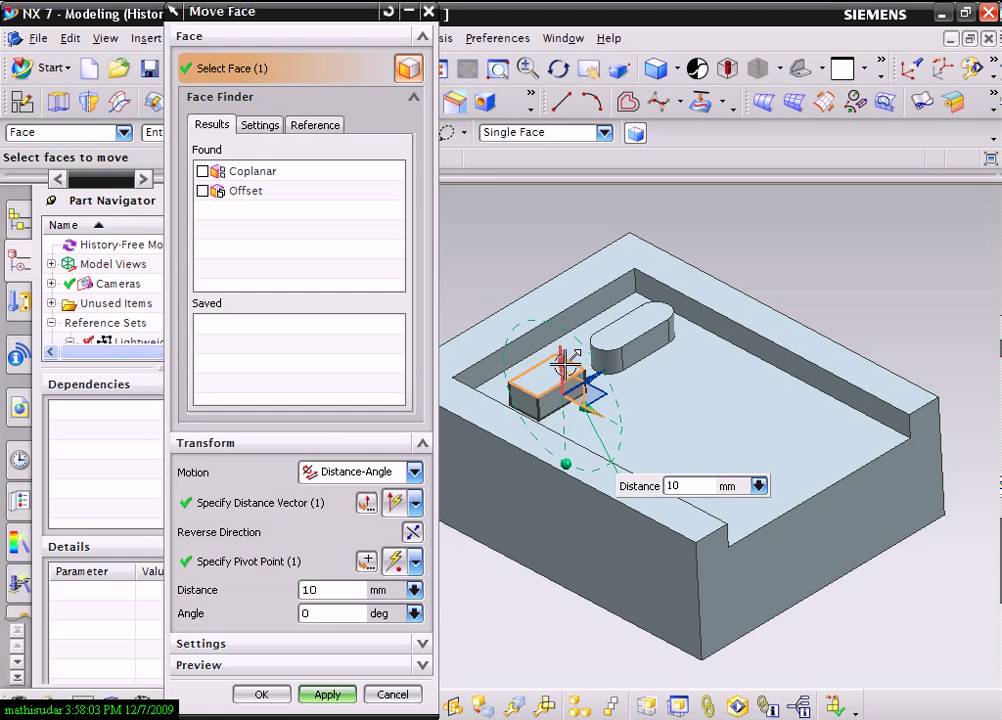The image size is (1002, 720).
Task: Open the Preferences menu
Action: click(497, 38)
